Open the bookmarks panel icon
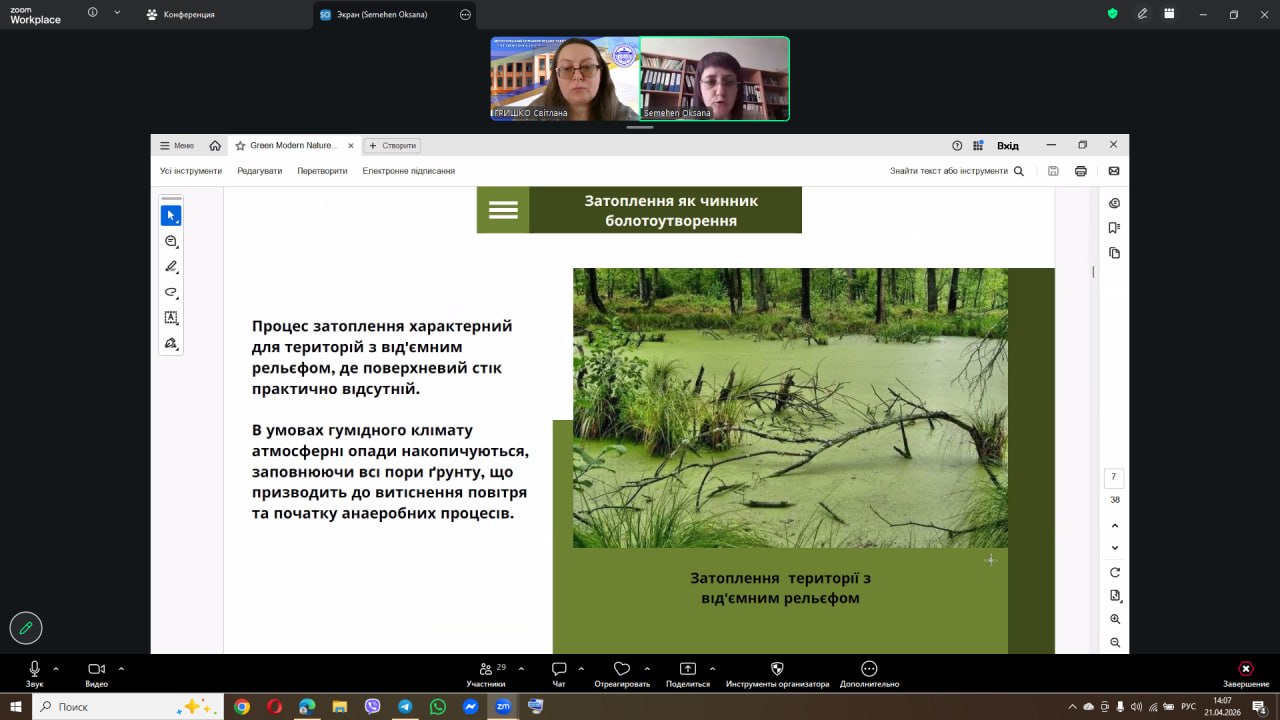This screenshot has width=1280, height=720. 1115,228
